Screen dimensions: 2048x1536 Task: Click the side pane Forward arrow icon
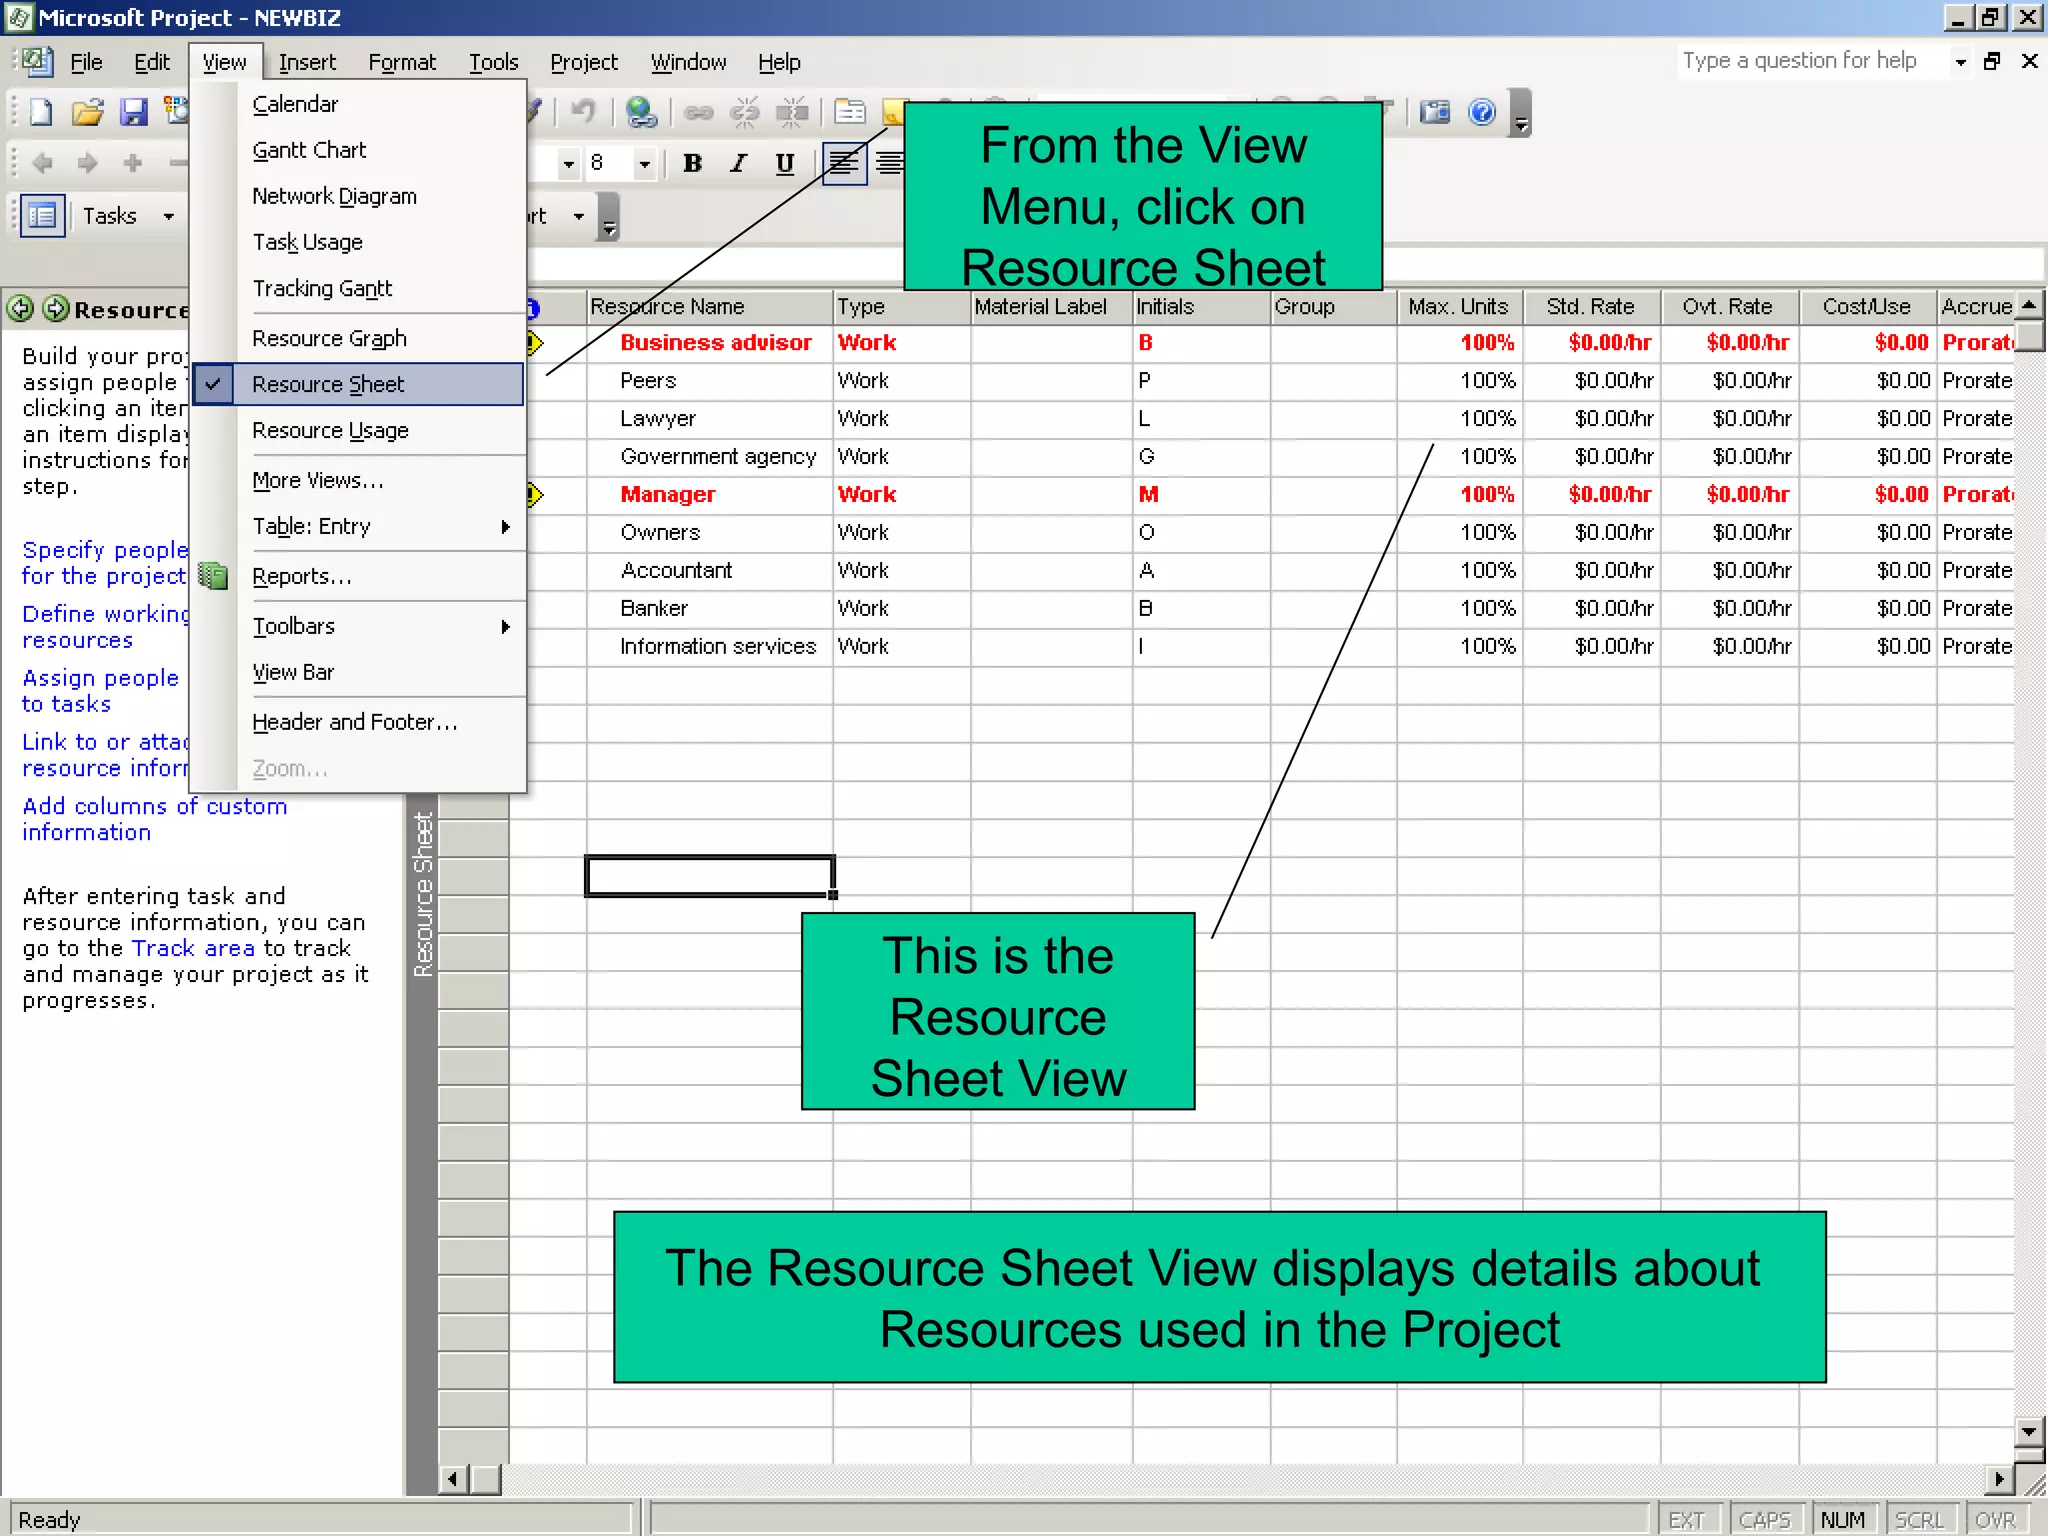click(57, 308)
